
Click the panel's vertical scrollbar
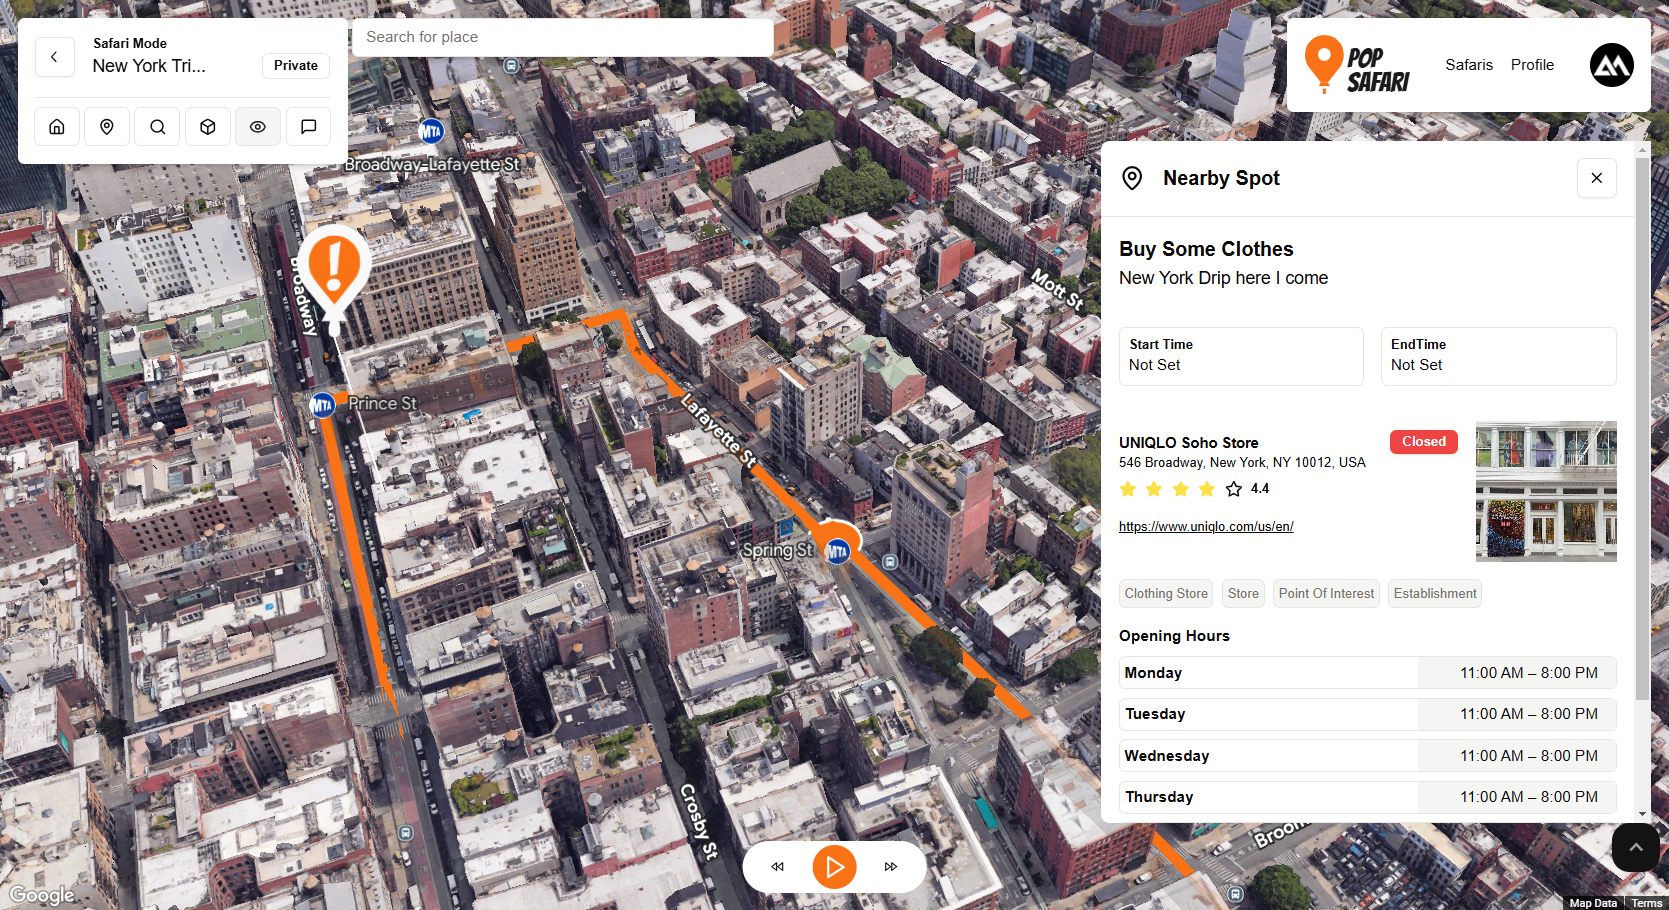click(x=1643, y=430)
